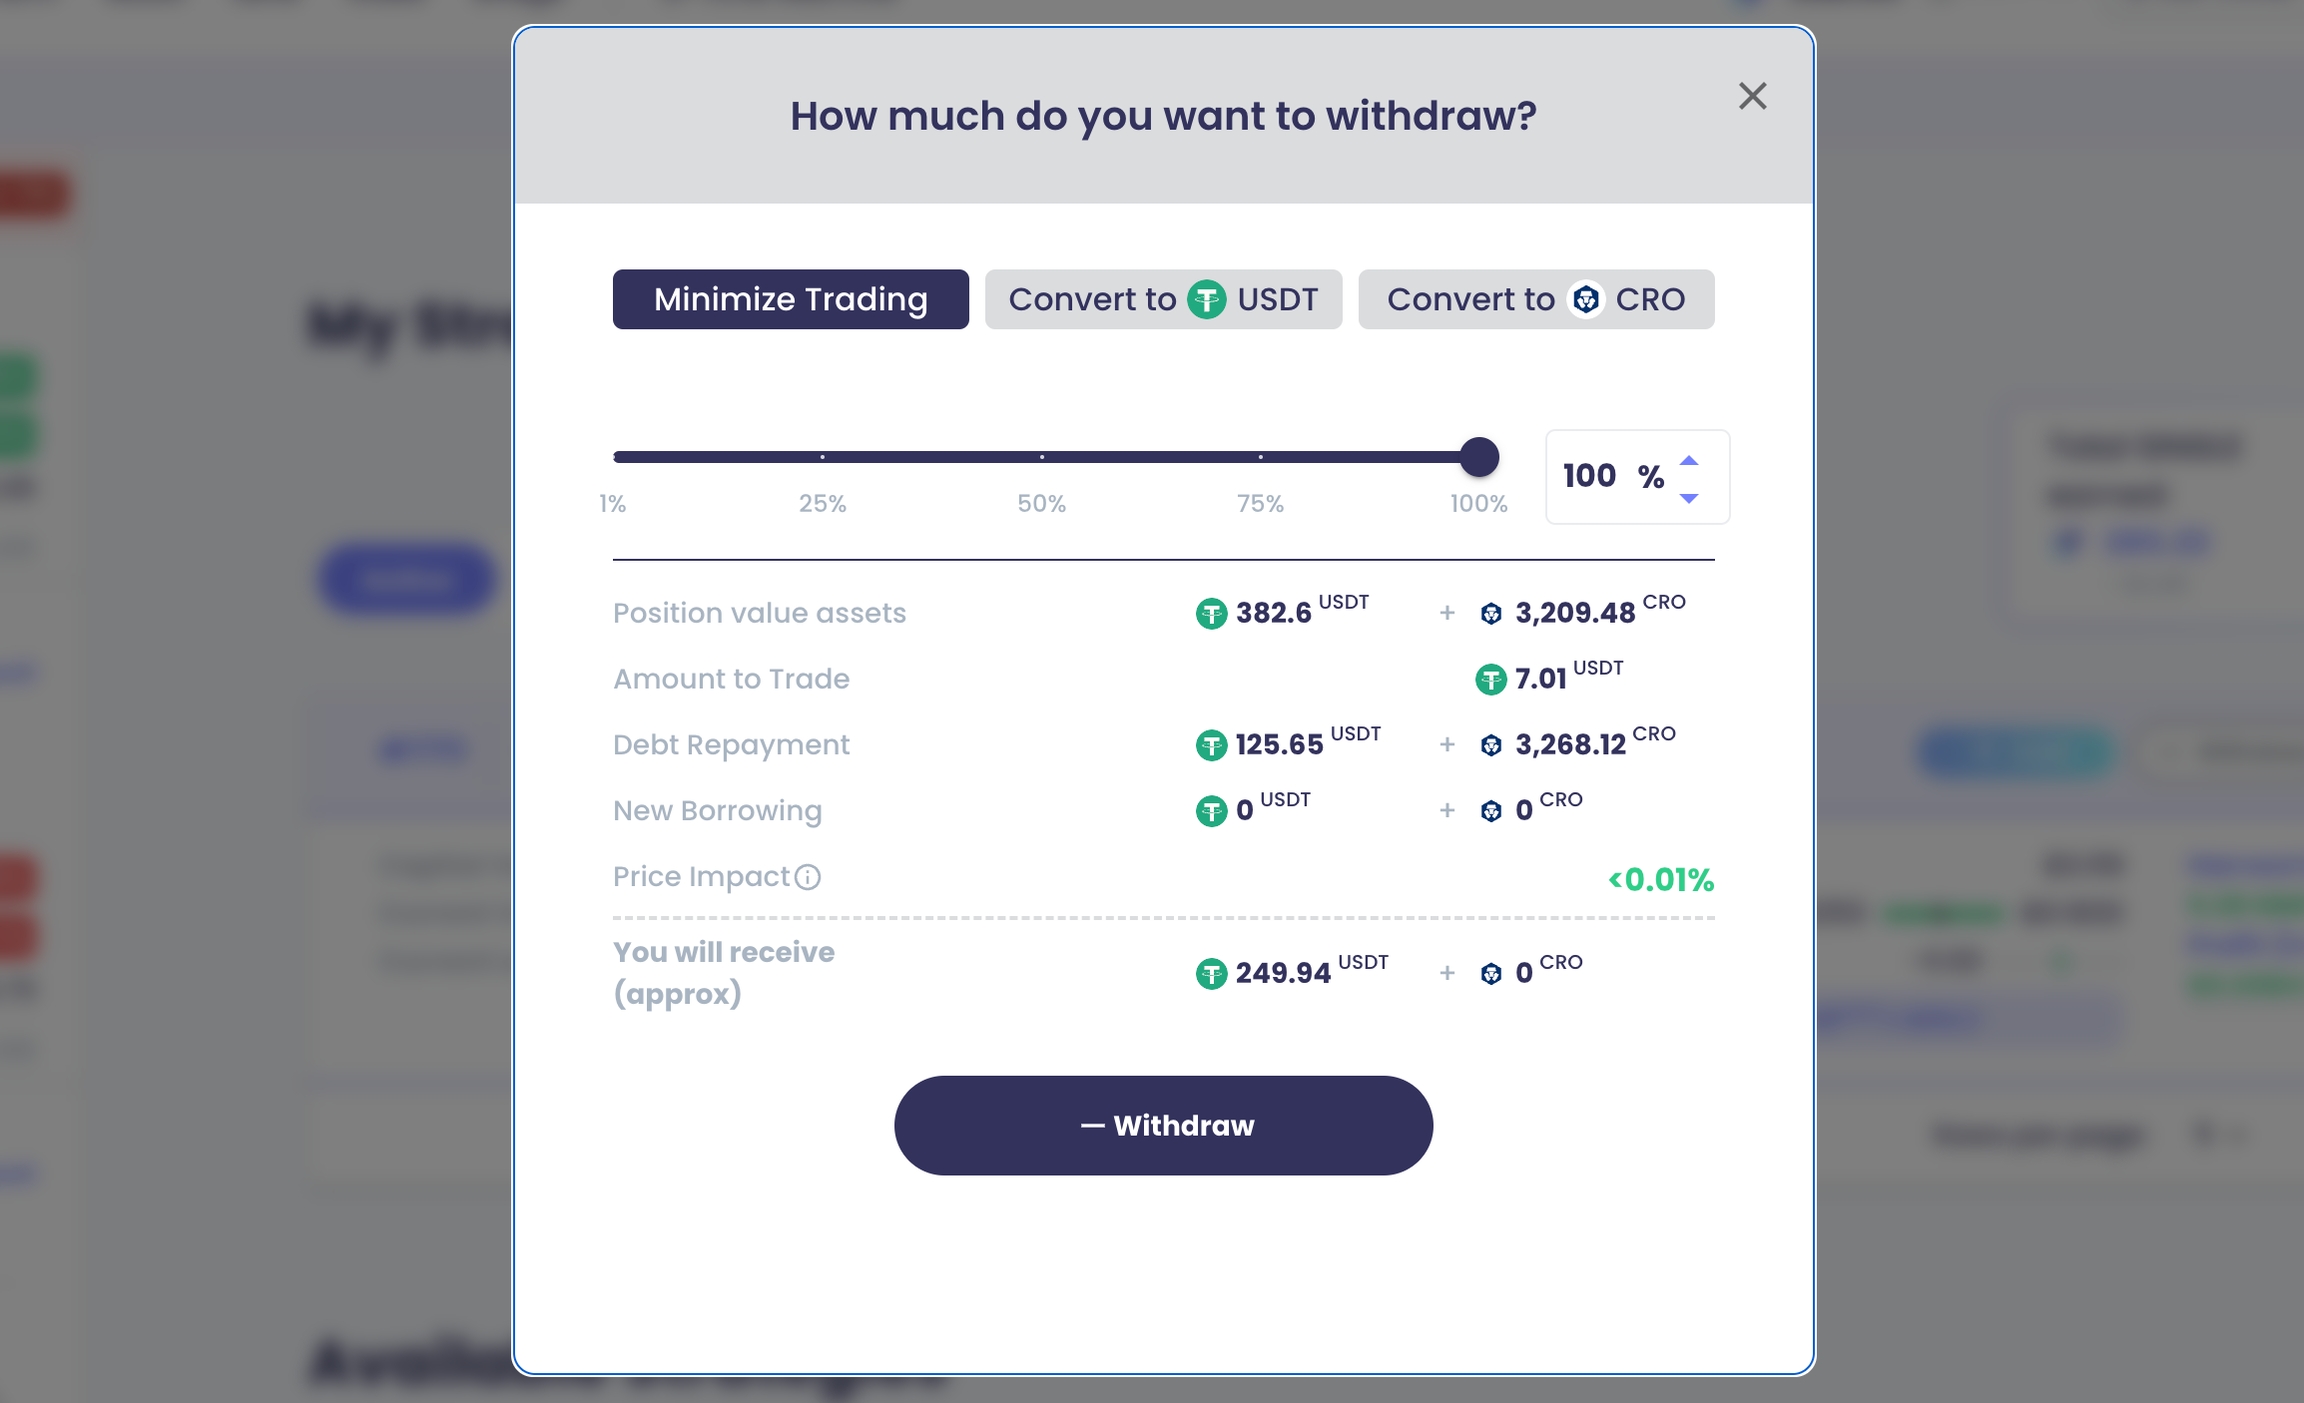
Task: Click CRO icon in Debt Repayment row
Action: click(1491, 745)
